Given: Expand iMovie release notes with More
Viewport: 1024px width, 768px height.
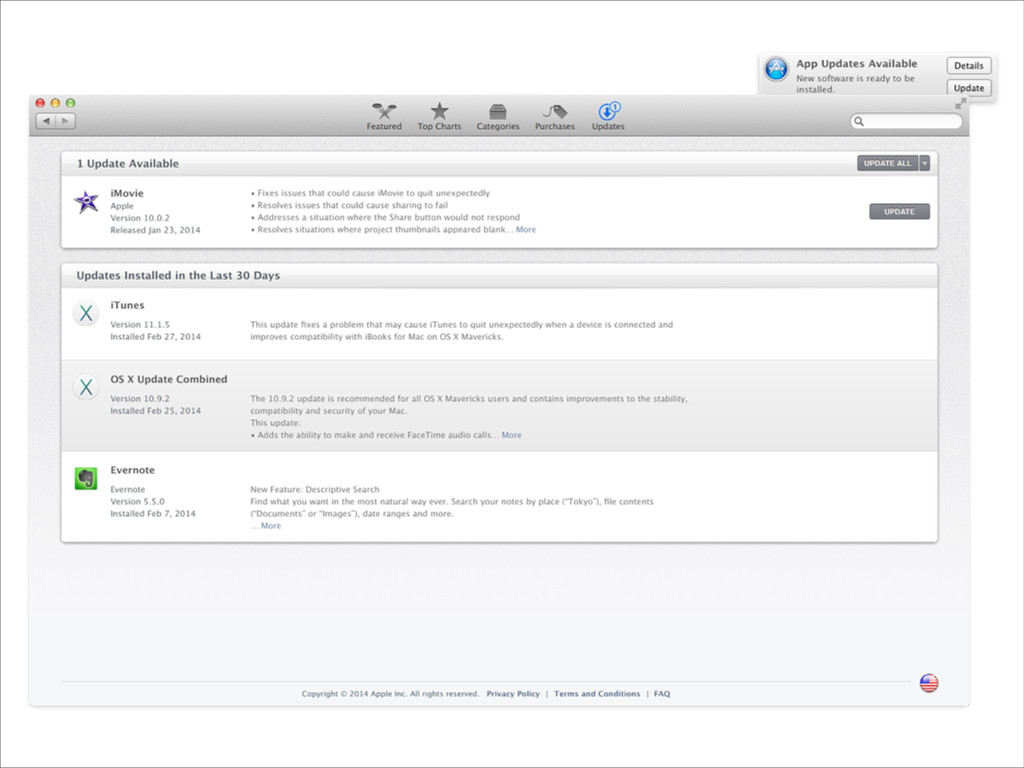Looking at the screenshot, I should click(526, 229).
